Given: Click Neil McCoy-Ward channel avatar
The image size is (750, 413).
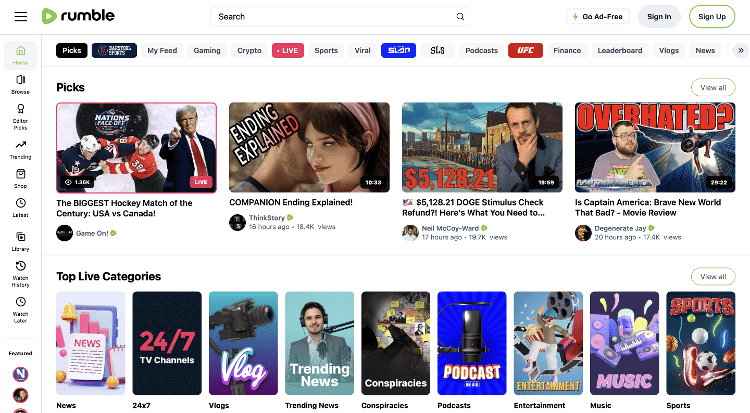Looking at the screenshot, I should [410, 233].
